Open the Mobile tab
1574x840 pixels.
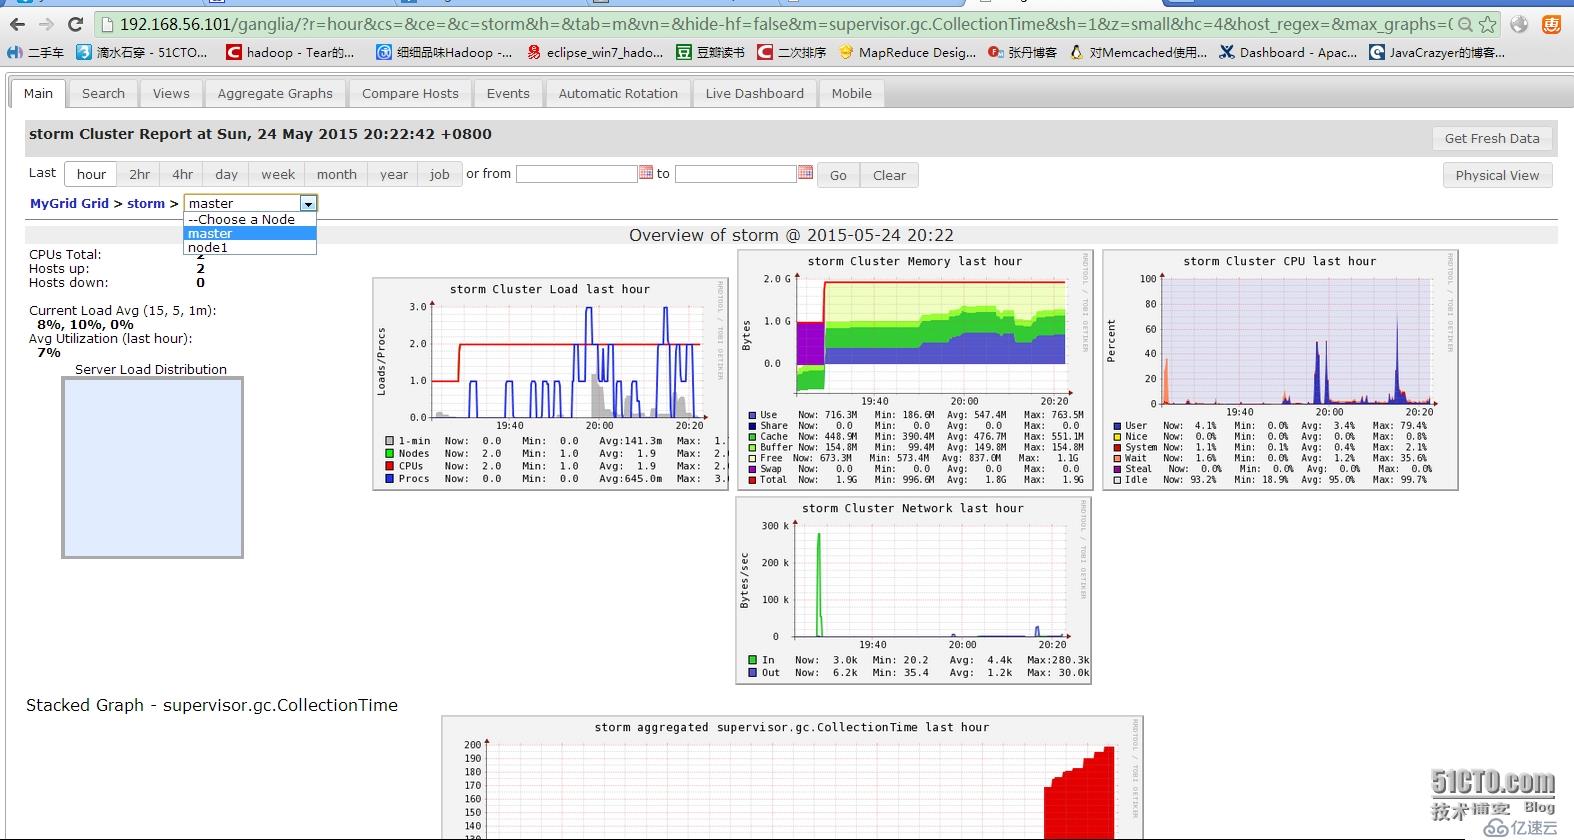(851, 93)
